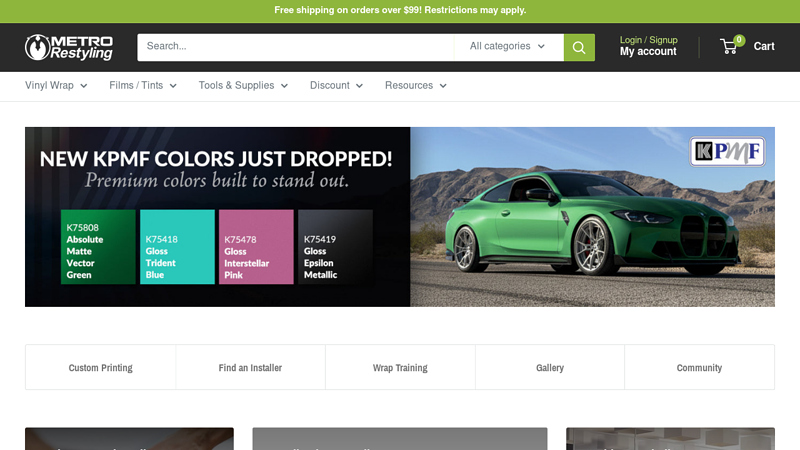Open the shopping cart icon
800x450 pixels.
pyautogui.click(x=730, y=46)
